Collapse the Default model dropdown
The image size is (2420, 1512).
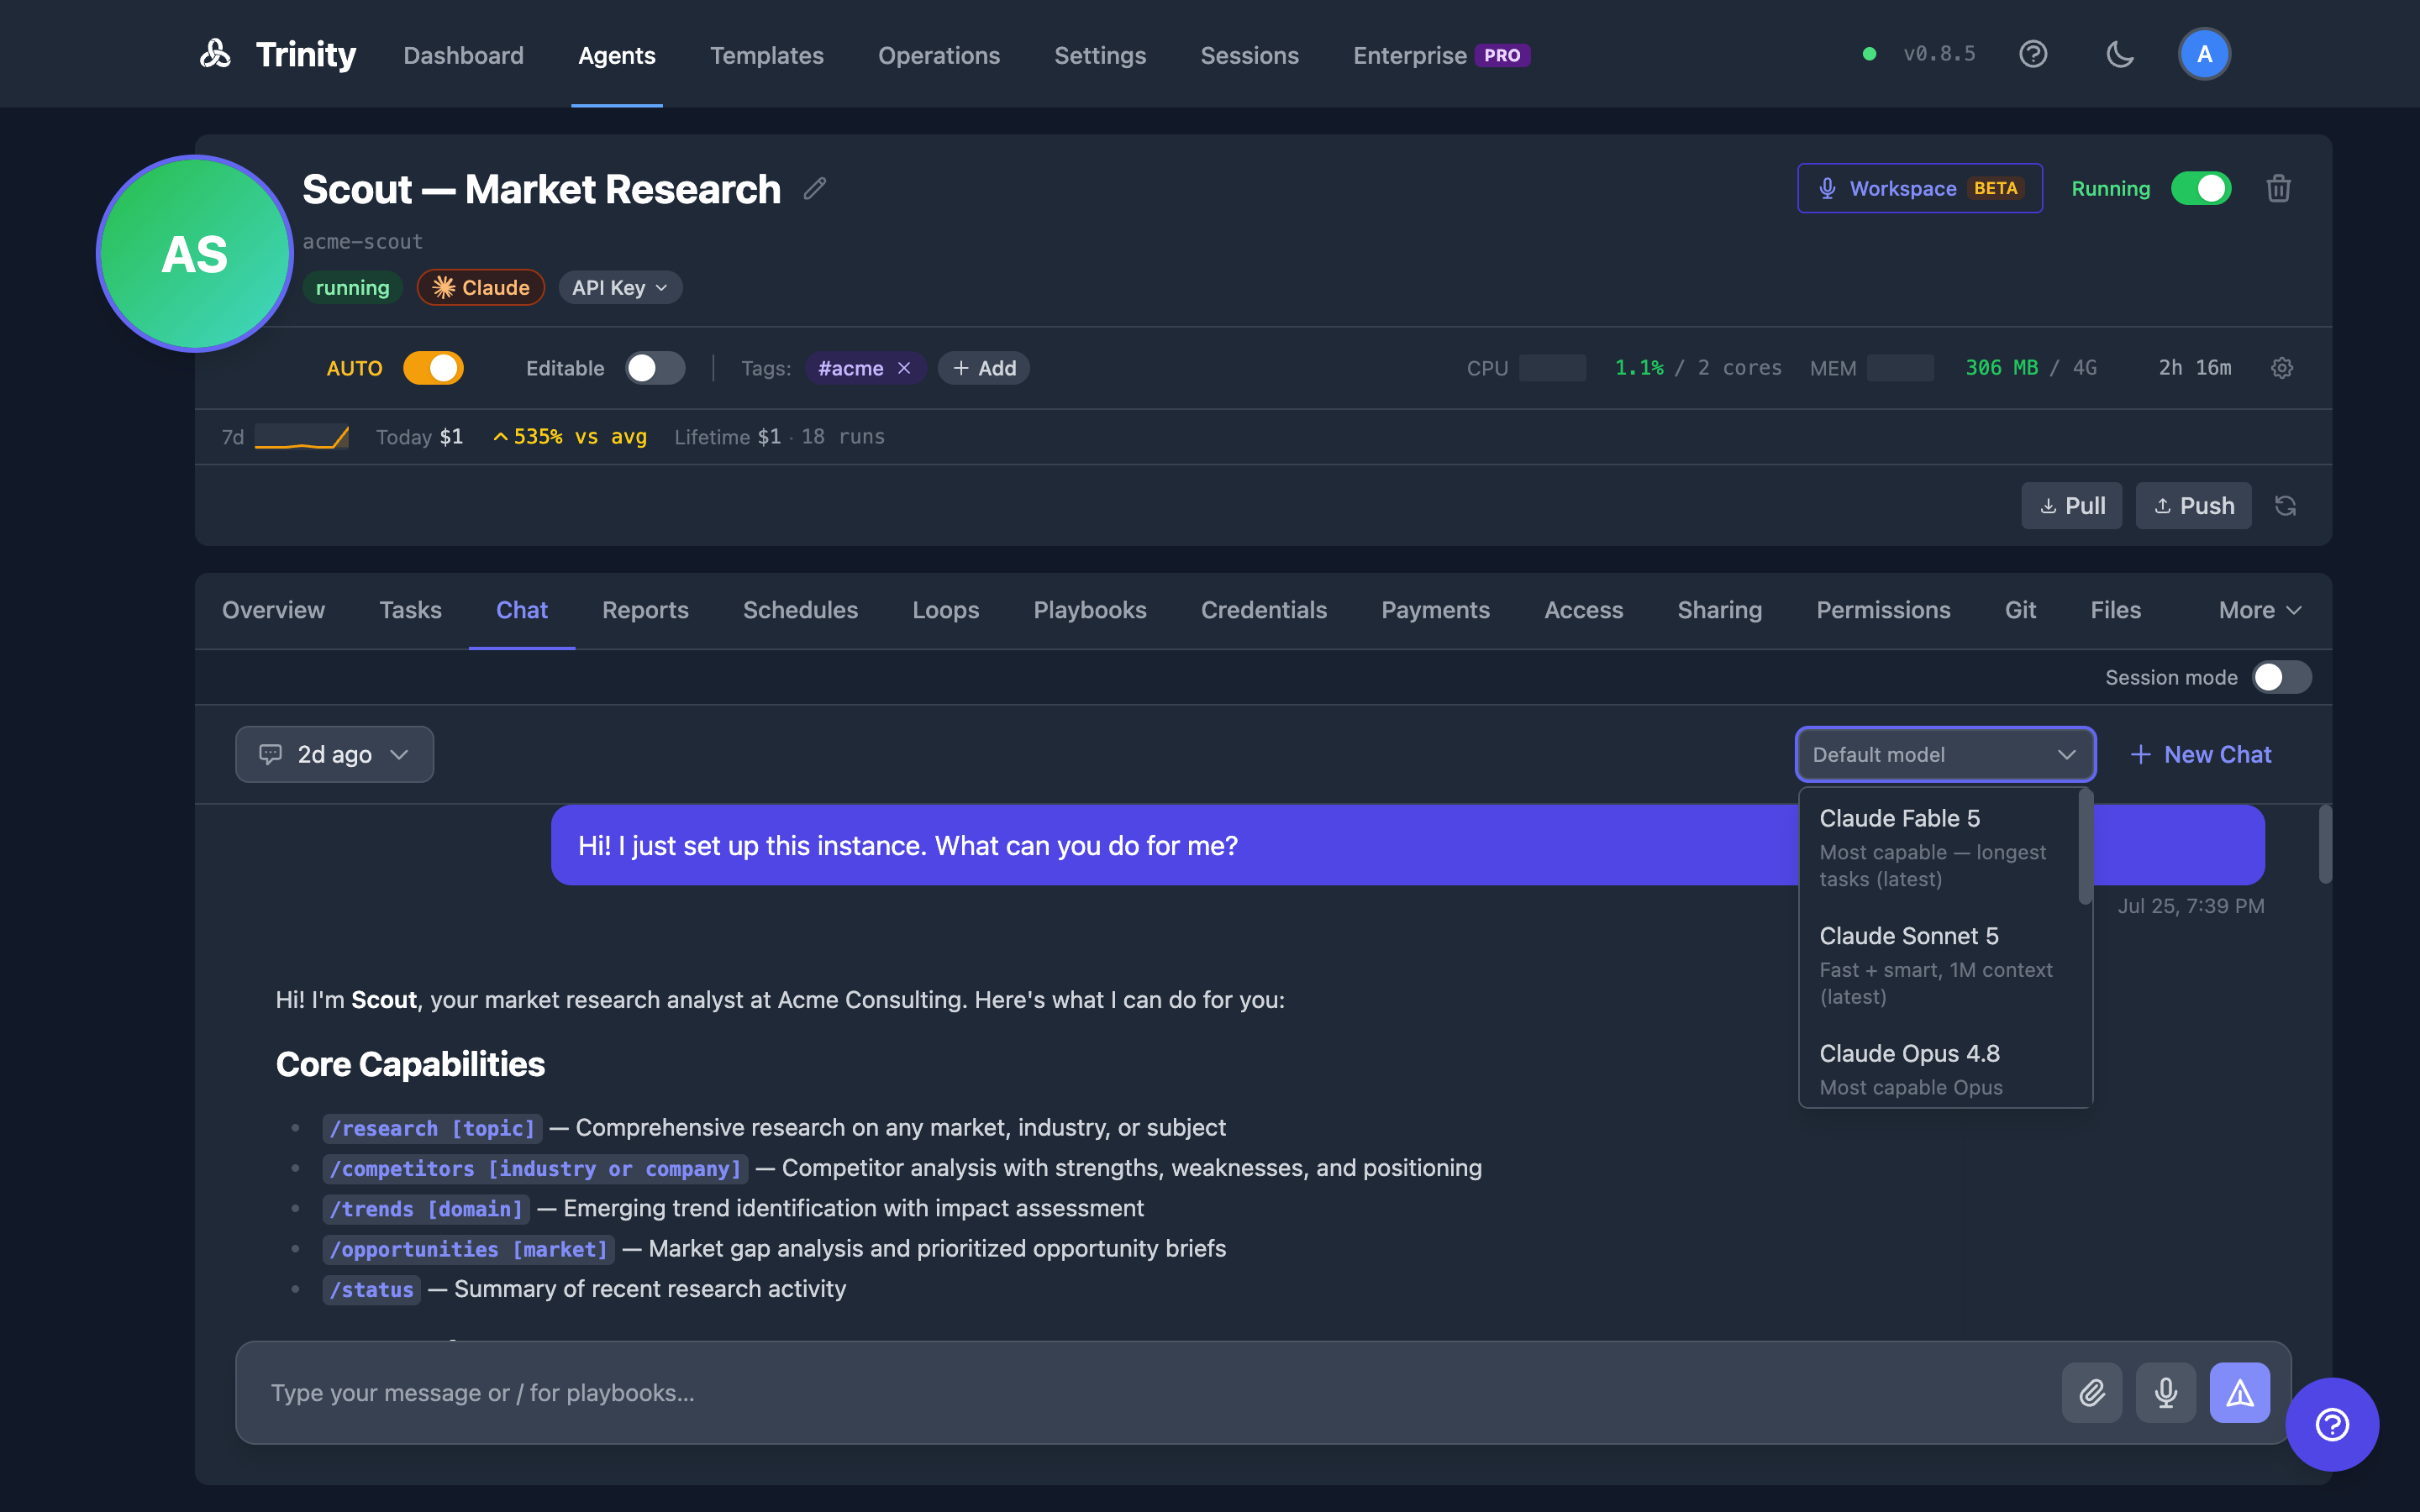point(1945,754)
